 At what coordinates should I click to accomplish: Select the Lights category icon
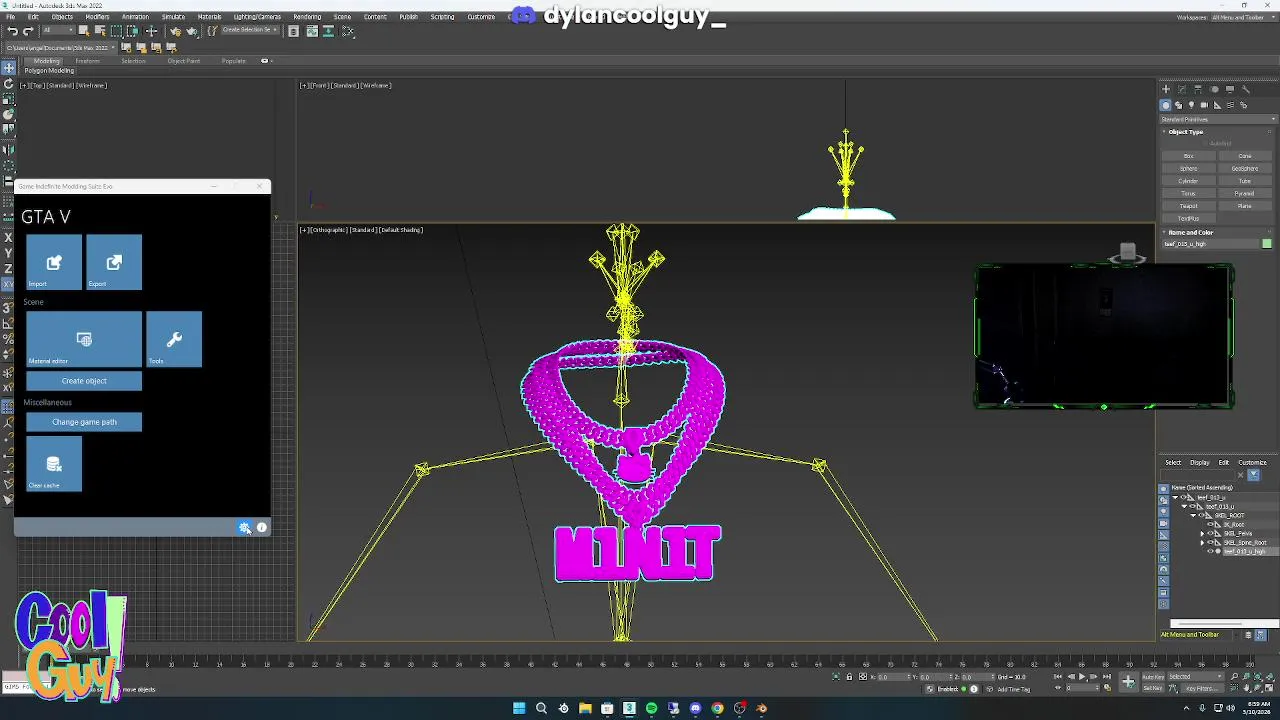1191,105
